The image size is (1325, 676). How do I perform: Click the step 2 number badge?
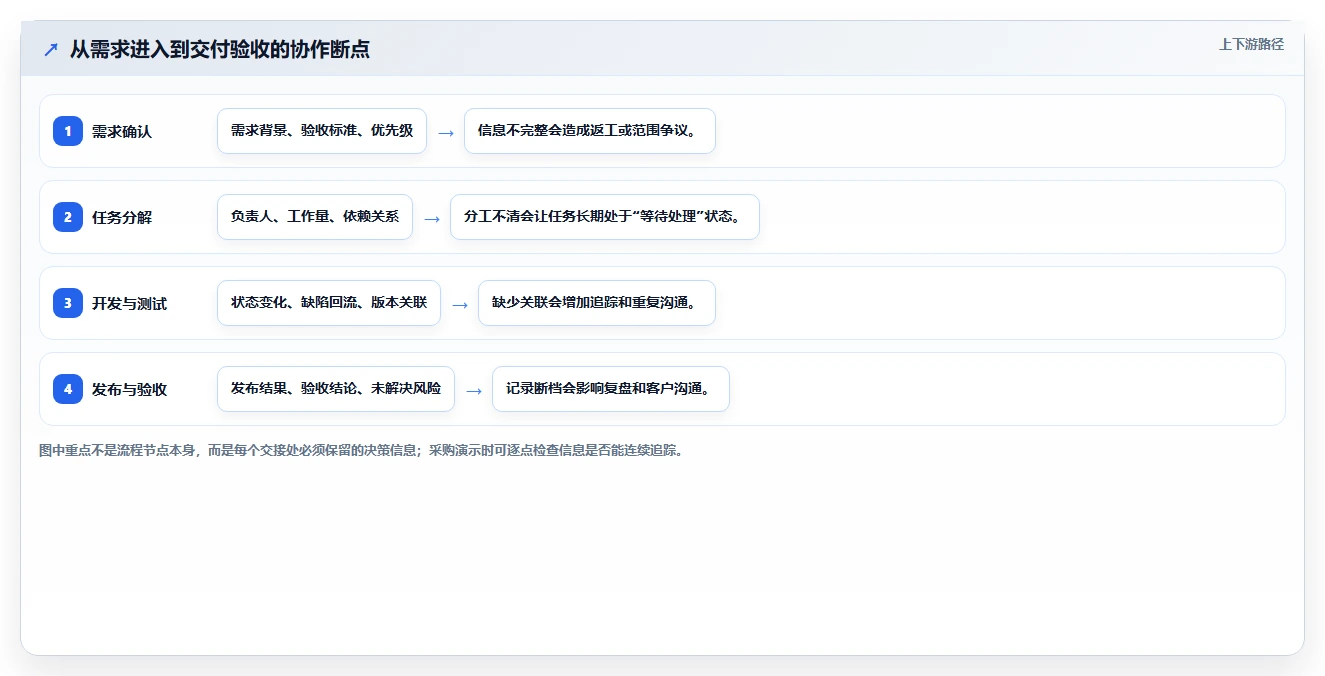tap(68, 217)
